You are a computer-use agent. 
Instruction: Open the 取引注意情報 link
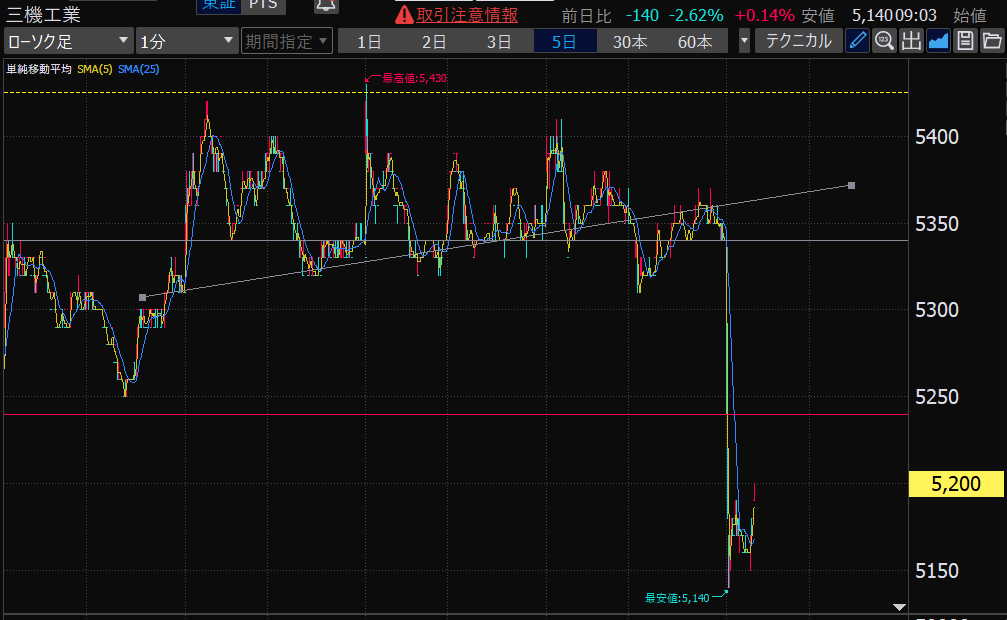click(x=458, y=15)
